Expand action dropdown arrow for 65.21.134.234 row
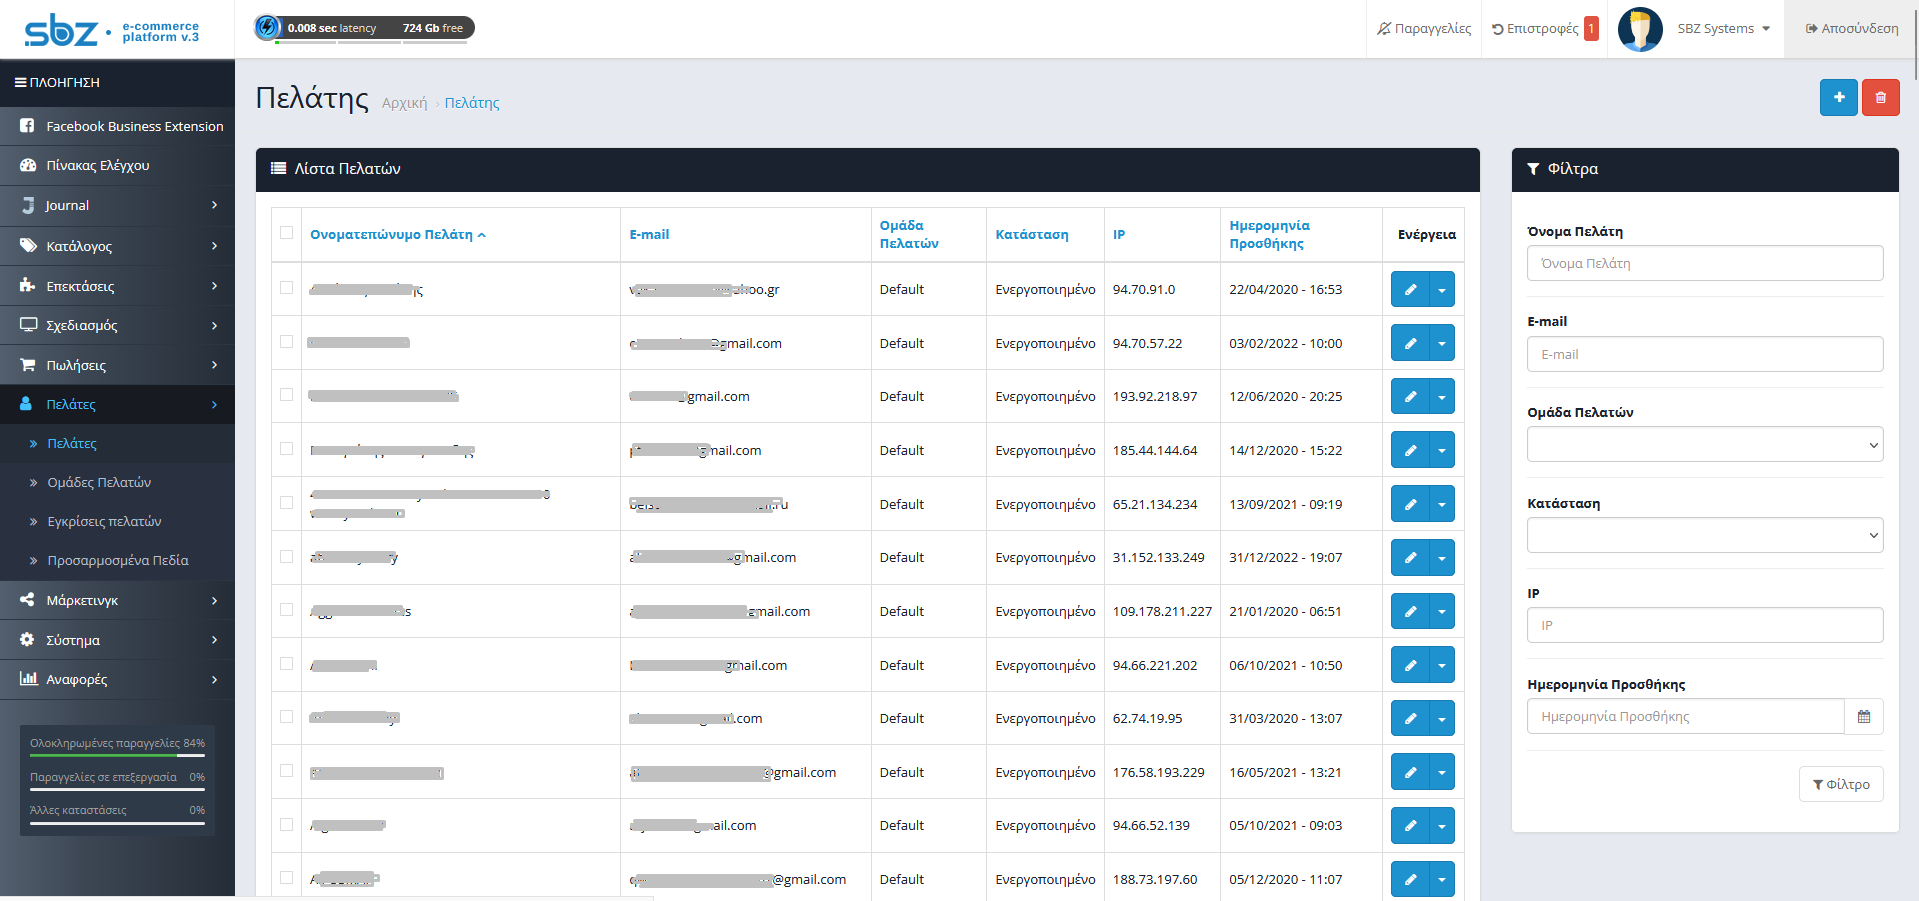 [1442, 505]
